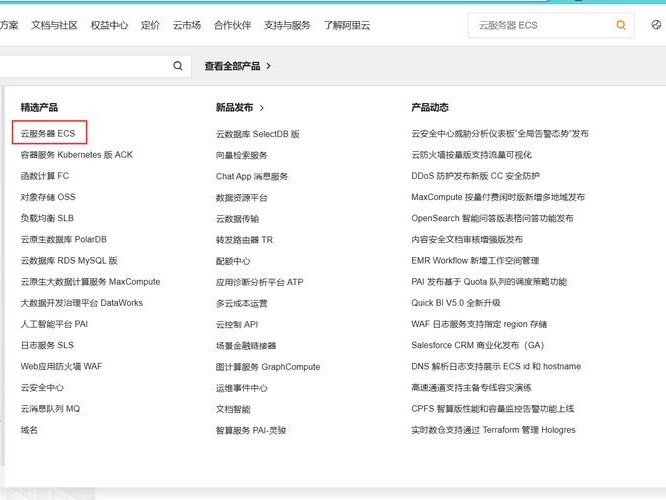The width and height of the screenshot is (666, 500).
Task: Click the magnifier icon in product search bar
Action: [x=178, y=66]
